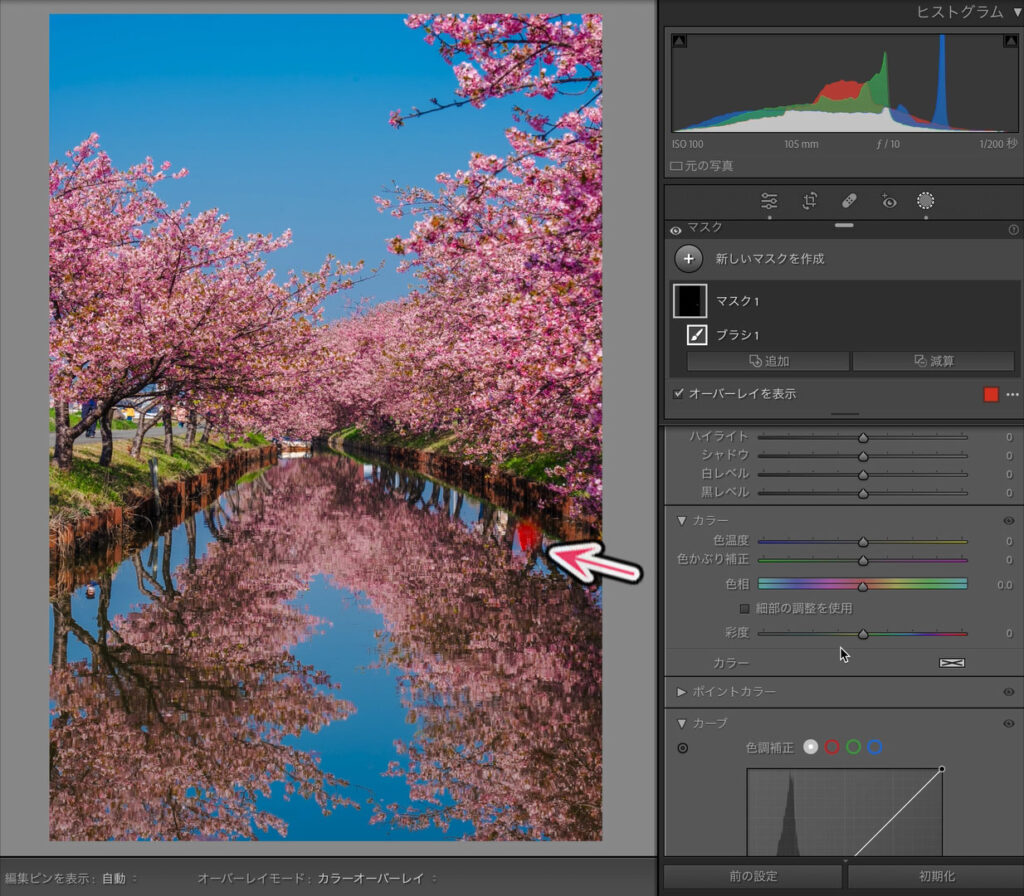Expand the ポイントカラー section
This screenshot has height=896, width=1024.
pos(682,691)
